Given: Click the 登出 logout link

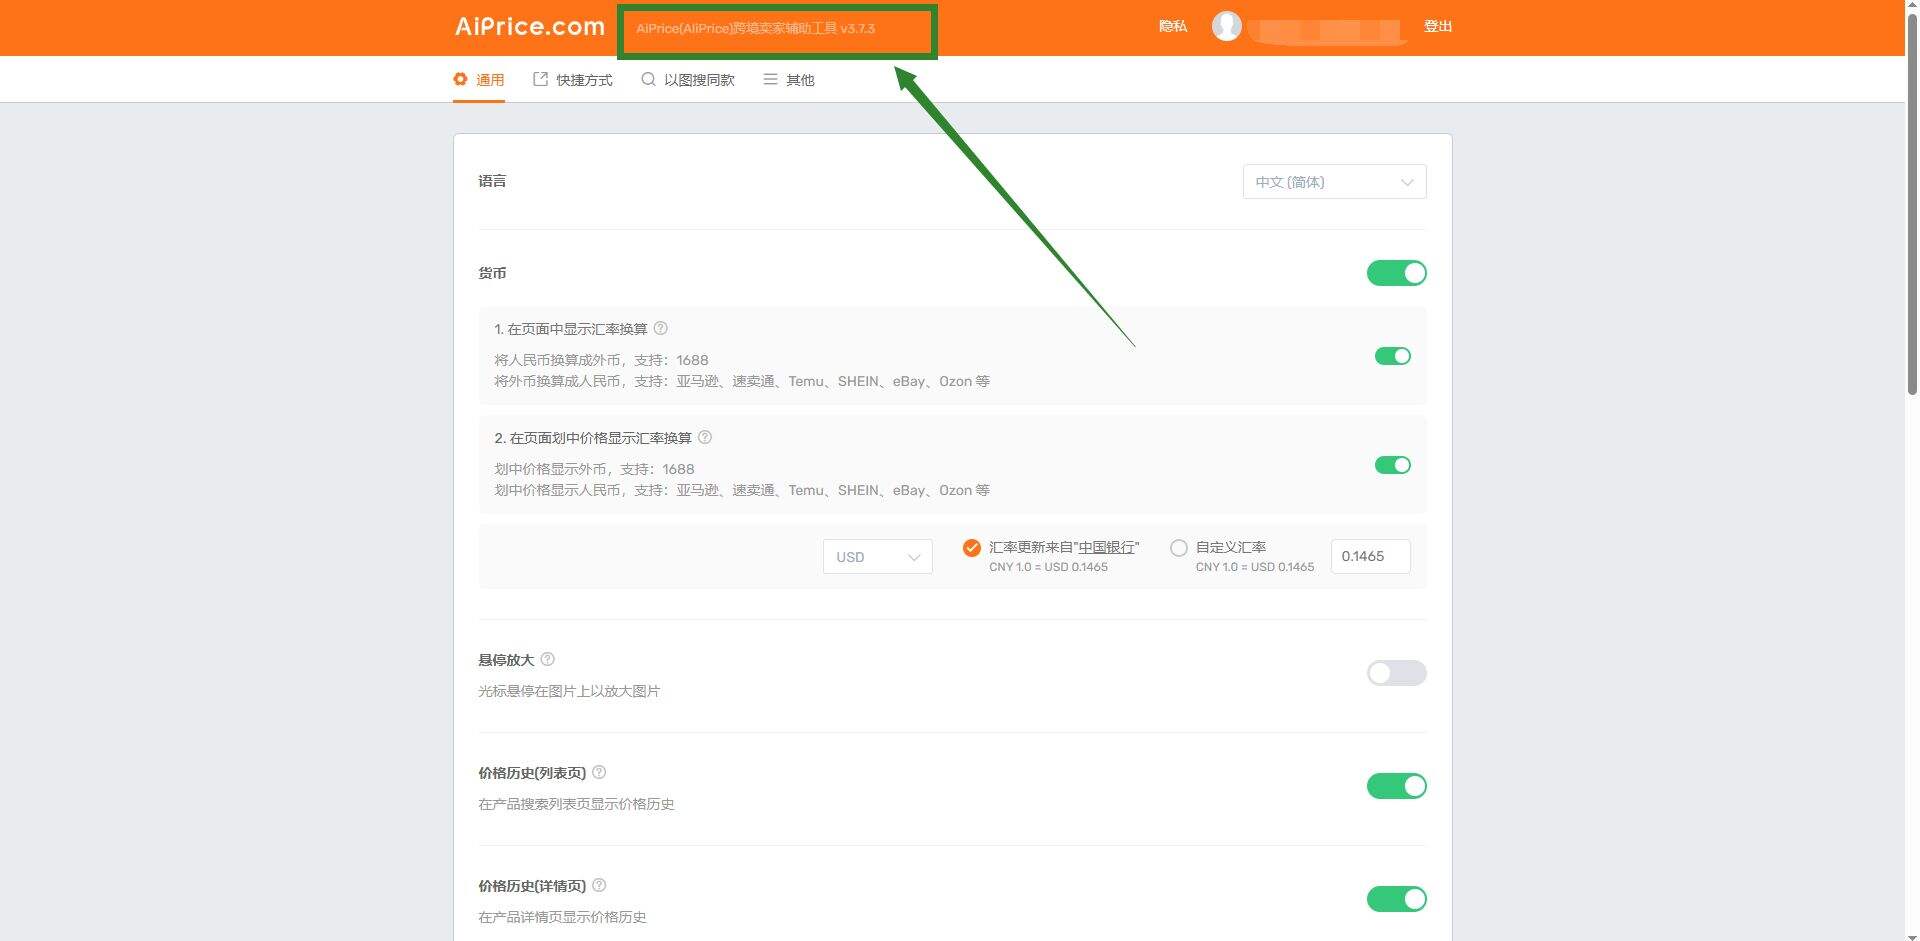Looking at the screenshot, I should coord(1437,27).
